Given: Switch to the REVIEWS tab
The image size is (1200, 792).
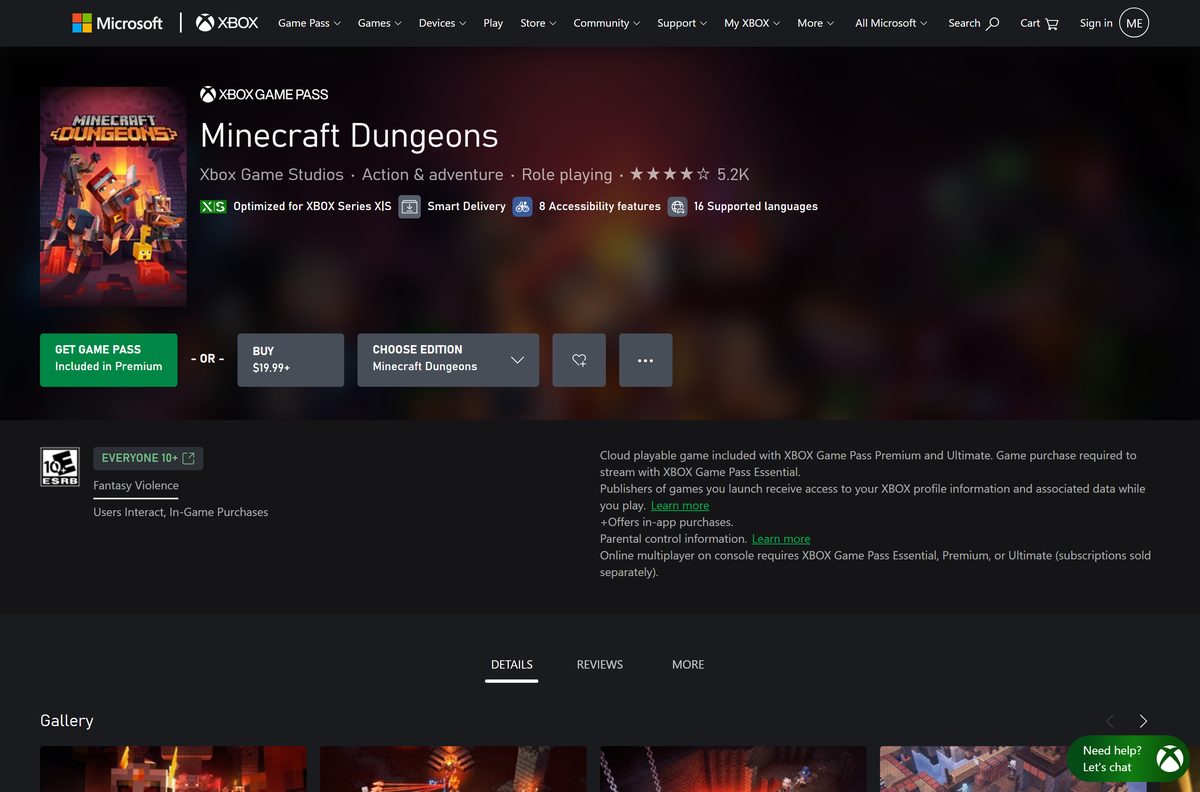Looking at the screenshot, I should pos(600,665).
